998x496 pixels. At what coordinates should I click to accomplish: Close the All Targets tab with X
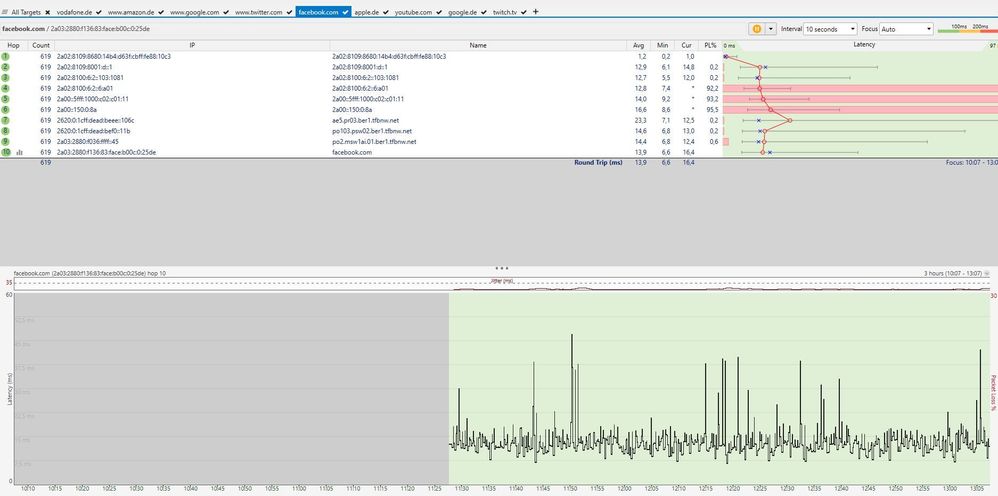click(47, 12)
